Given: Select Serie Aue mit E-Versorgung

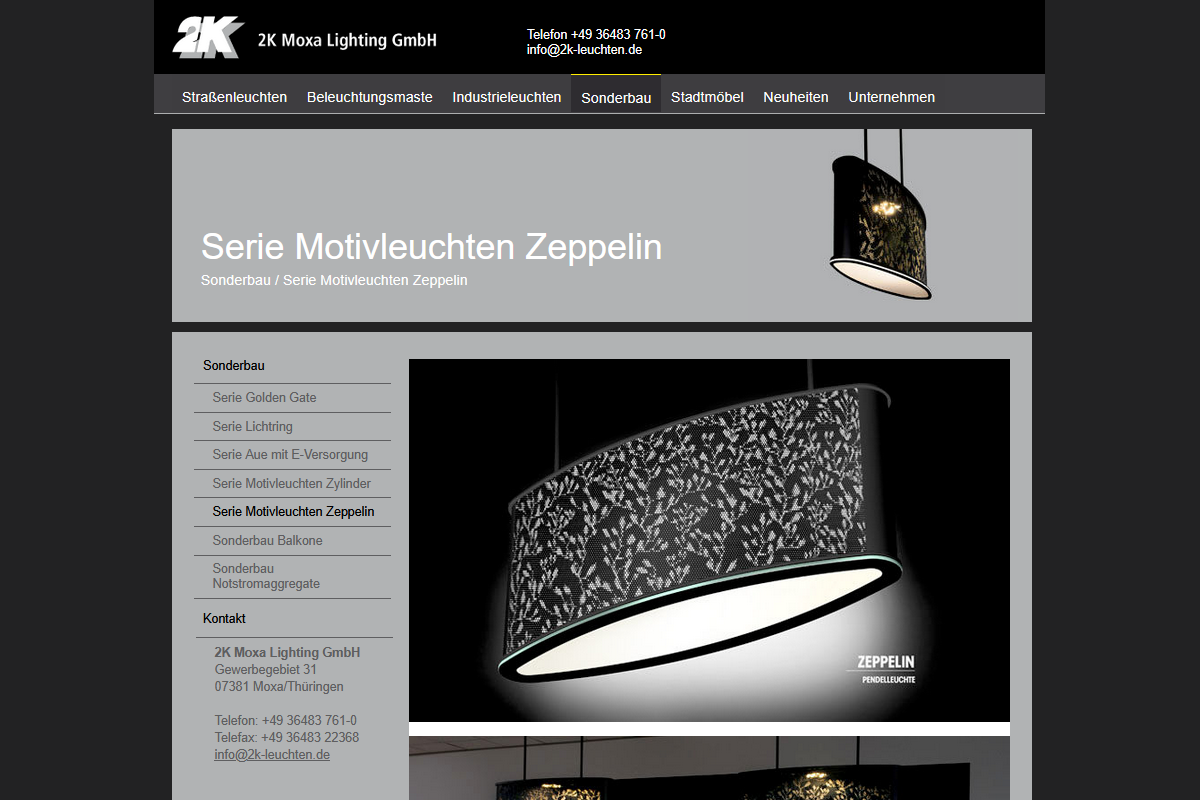Looking at the screenshot, I should (x=292, y=455).
